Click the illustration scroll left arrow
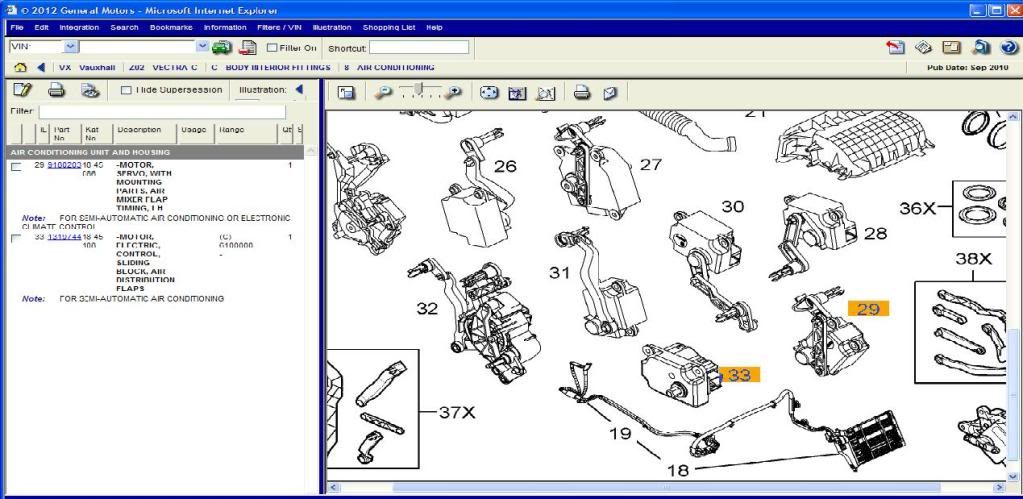 tap(333, 487)
